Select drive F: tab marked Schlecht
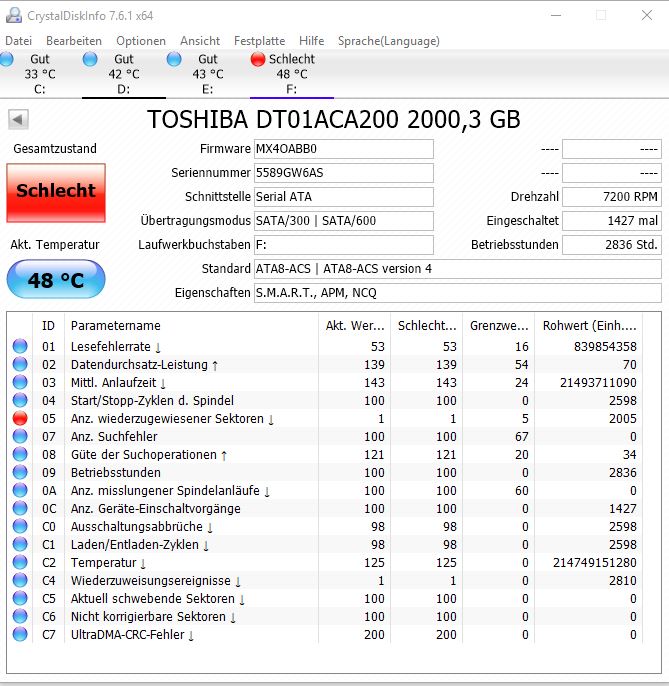This screenshot has height=686, width=669. pyautogui.click(x=292, y=74)
